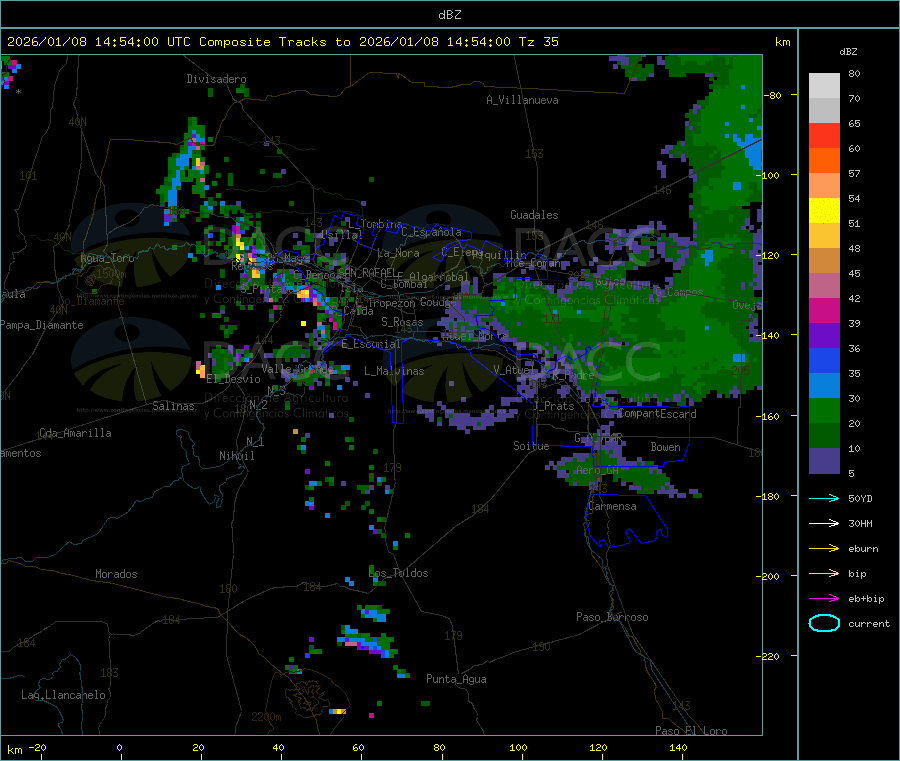Click the 'Pampa_Diamante' map label
This screenshot has height=761, width=900.
tap(42, 325)
